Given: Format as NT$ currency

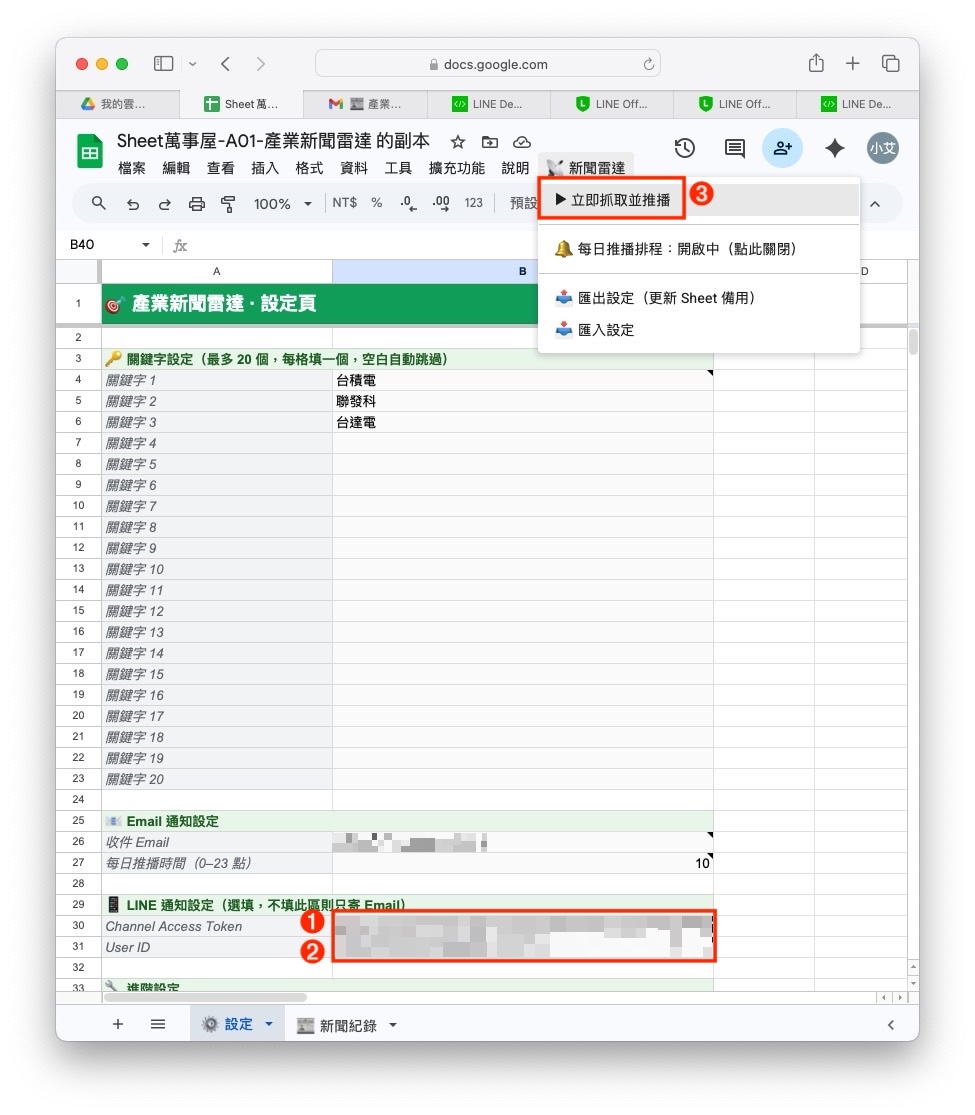Looking at the screenshot, I should (x=344, y=203).
